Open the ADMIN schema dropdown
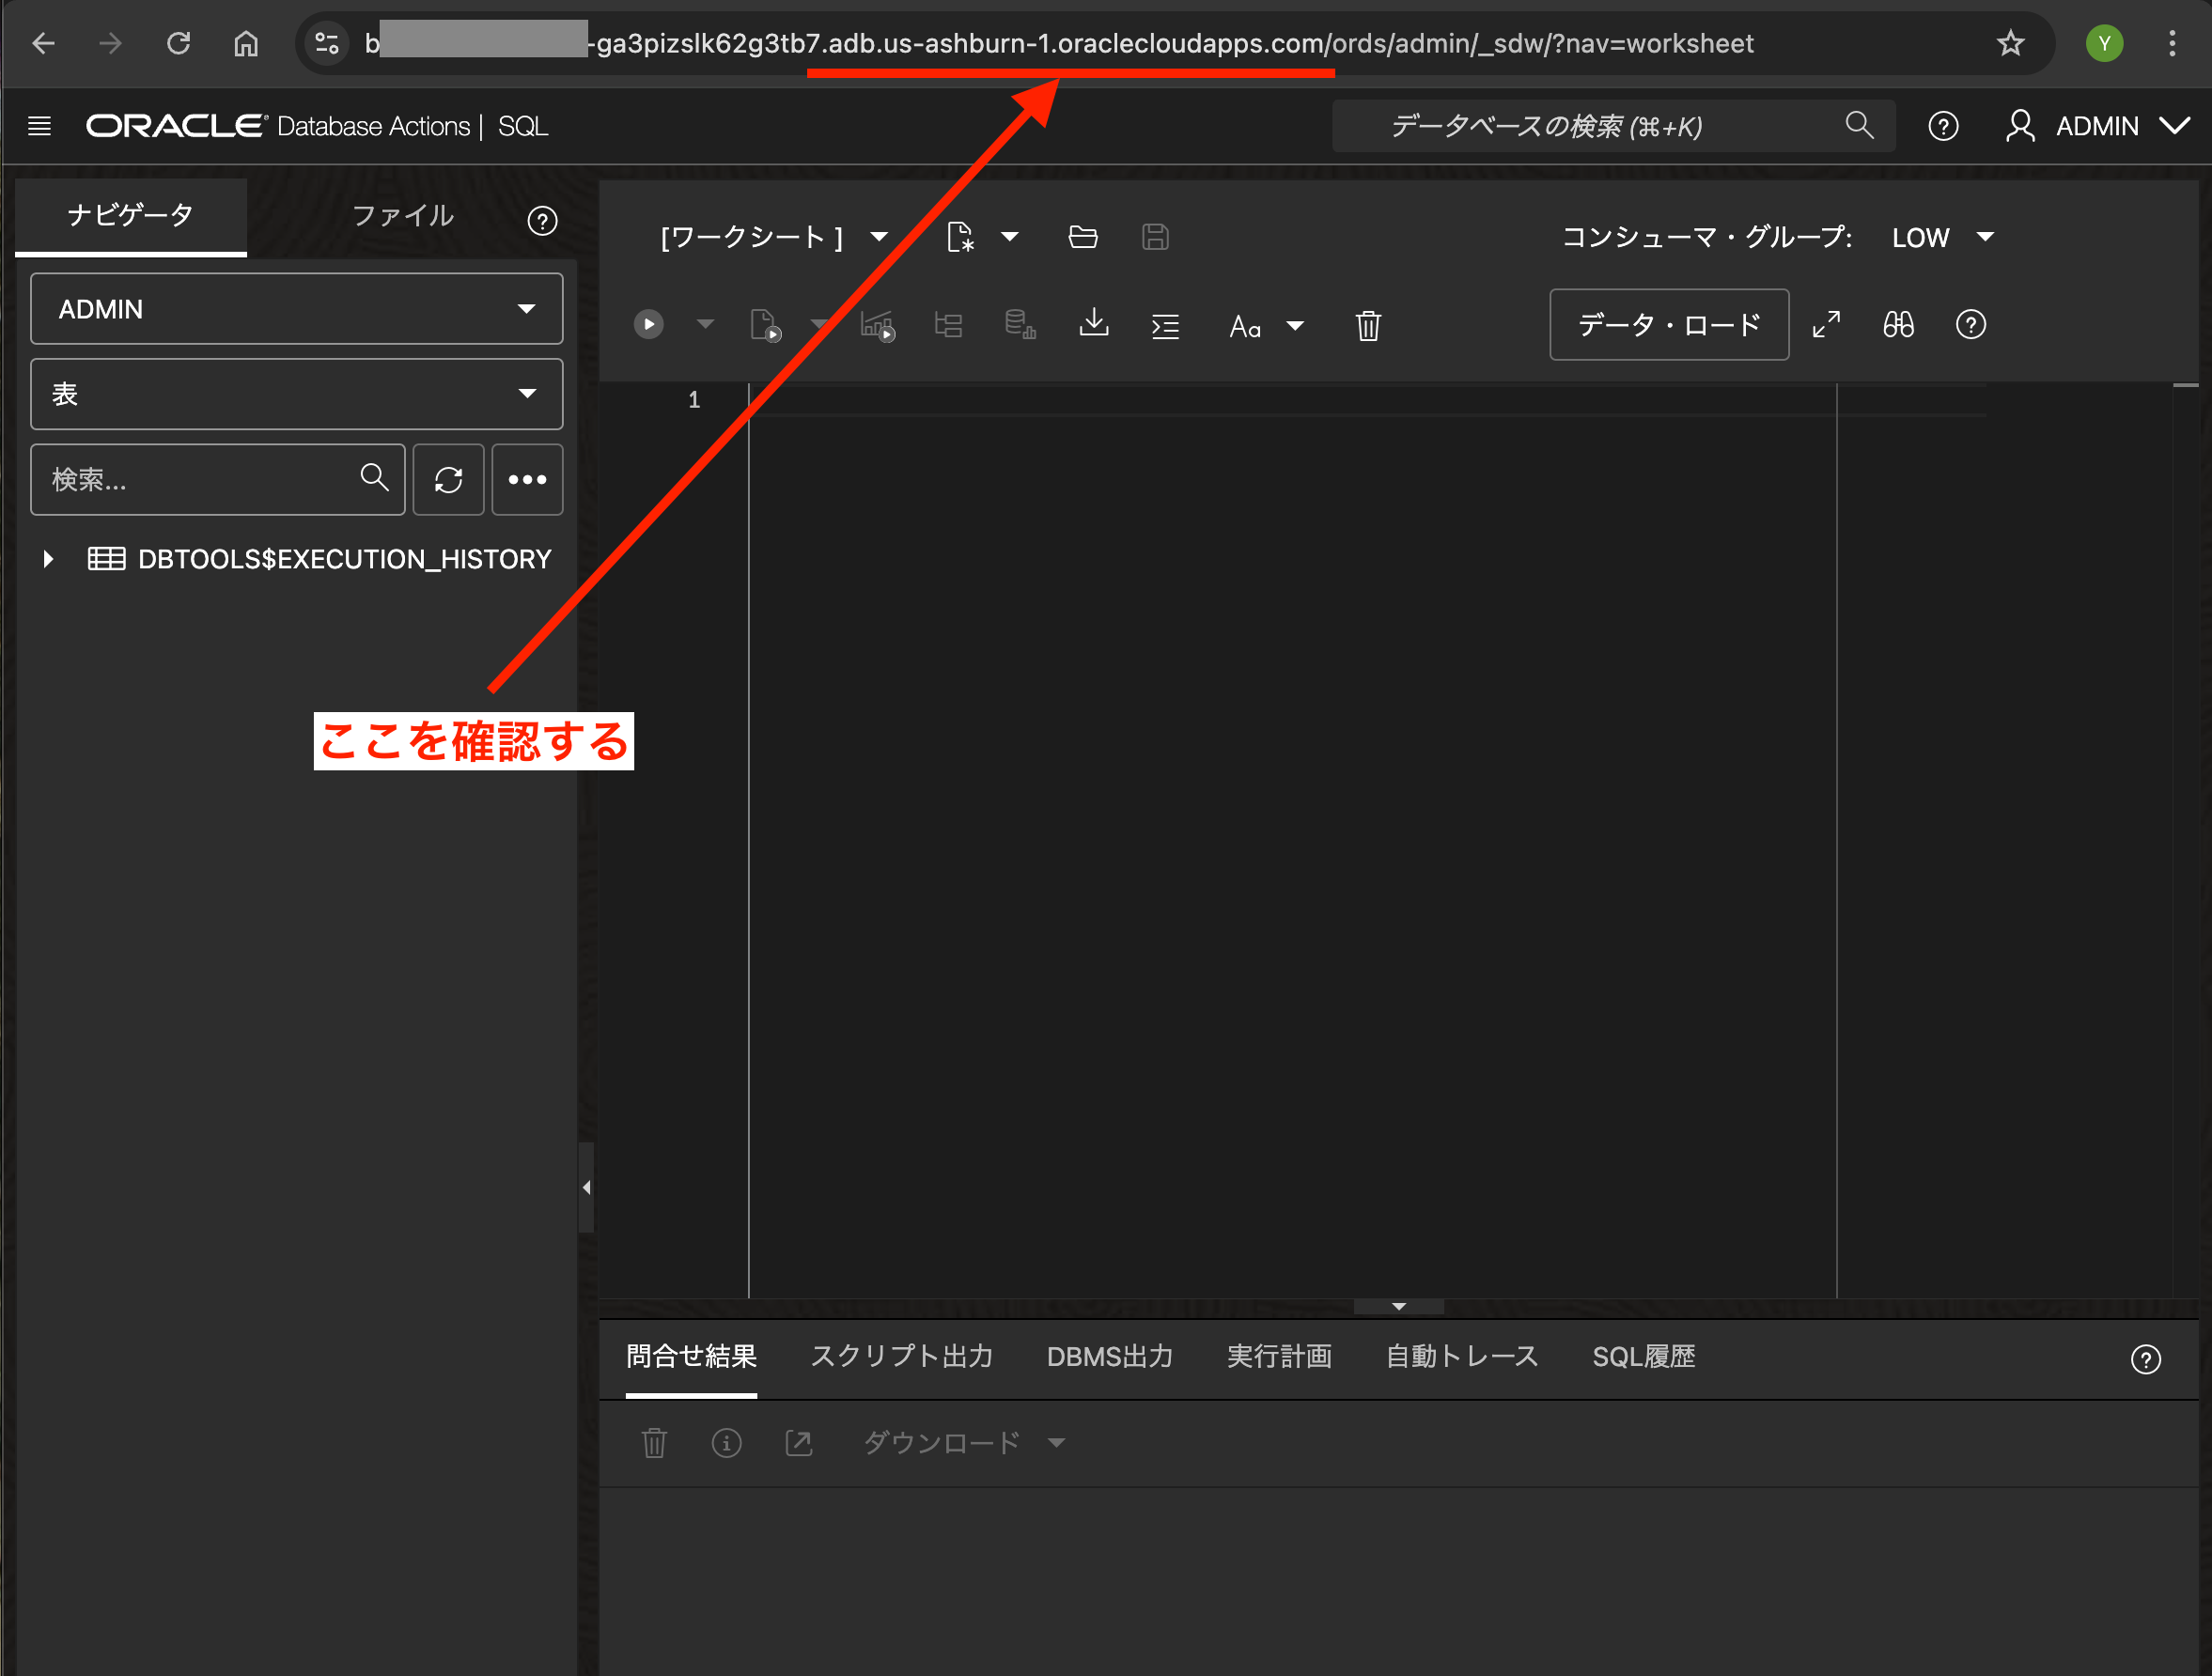 point(296,309)
